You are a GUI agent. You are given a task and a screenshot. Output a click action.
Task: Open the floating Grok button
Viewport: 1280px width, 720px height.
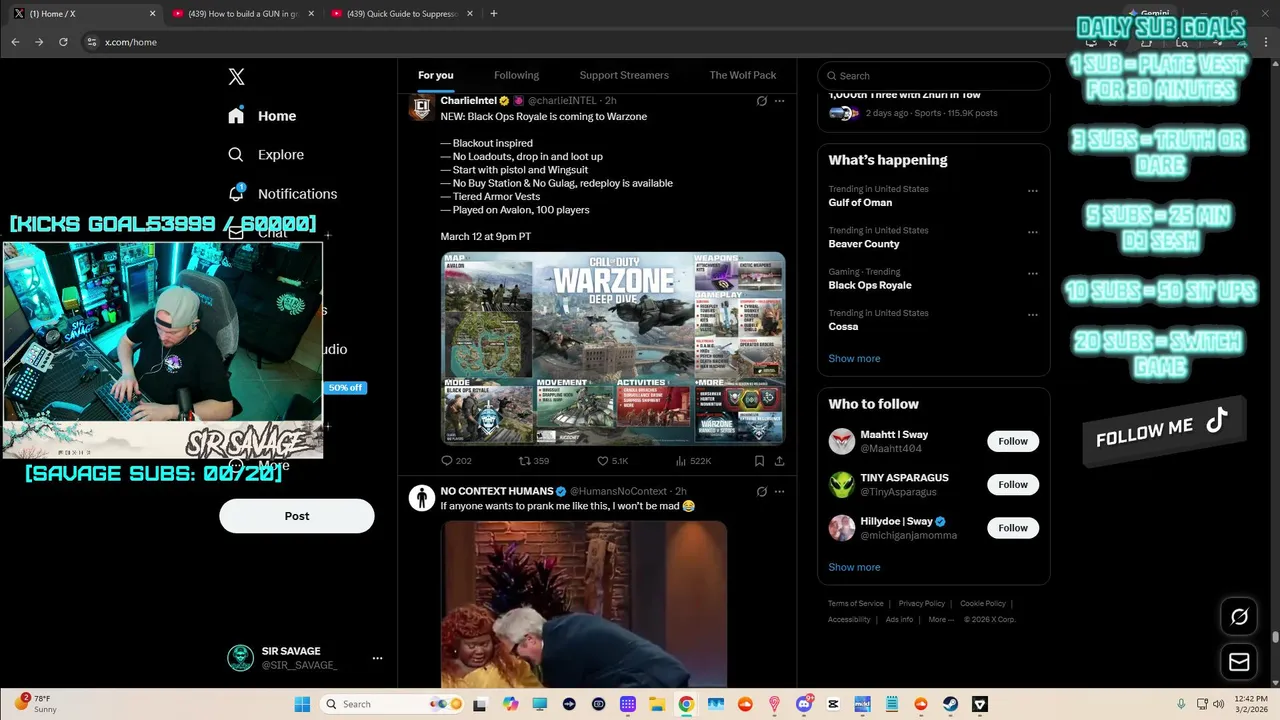point(1239,617)
